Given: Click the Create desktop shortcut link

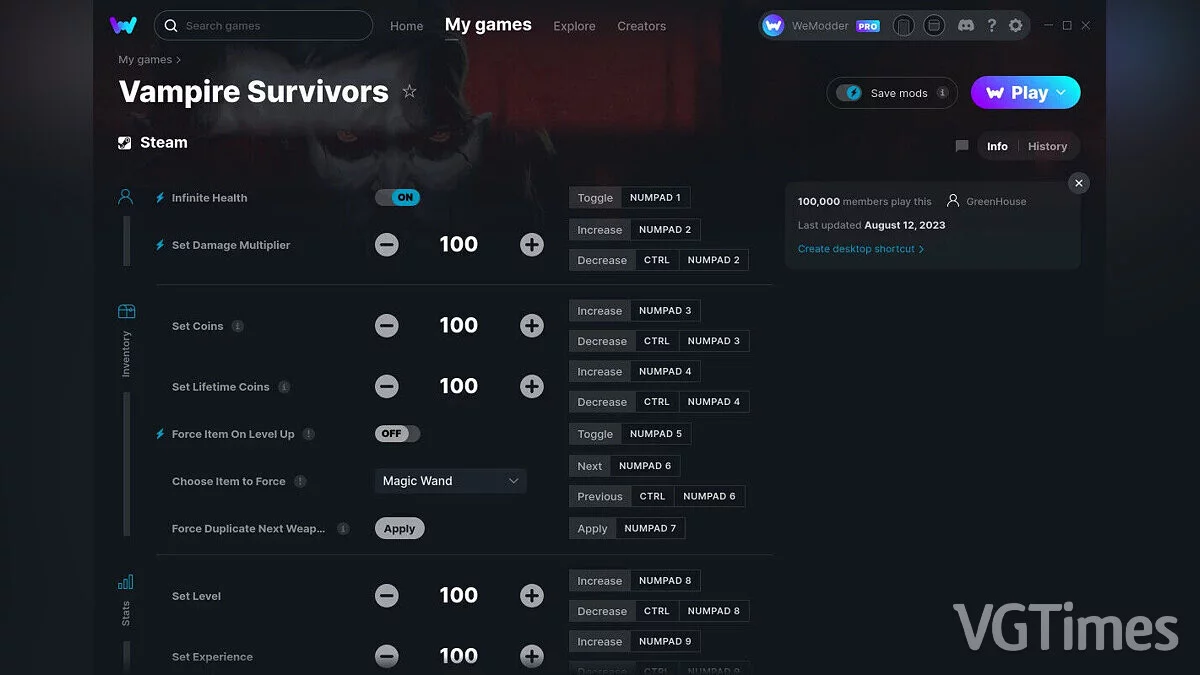Looking at the screenshot, I should click(858, 248).
